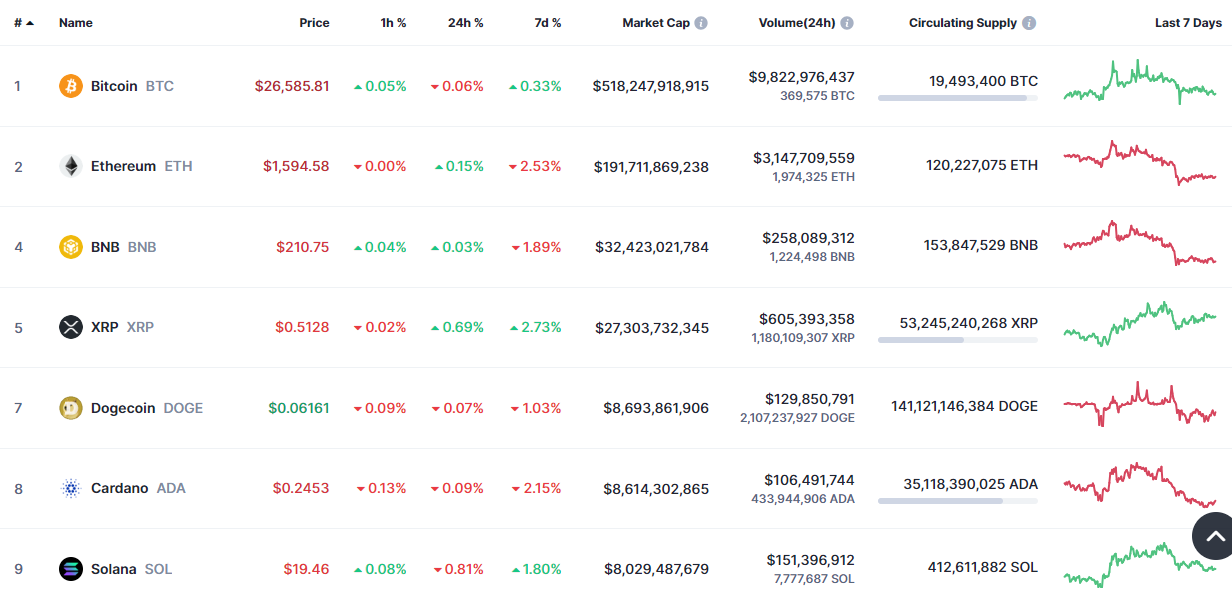The image size is (1232, 592).
Task: Sort by Name column header
Action: (x=76, y=23)
